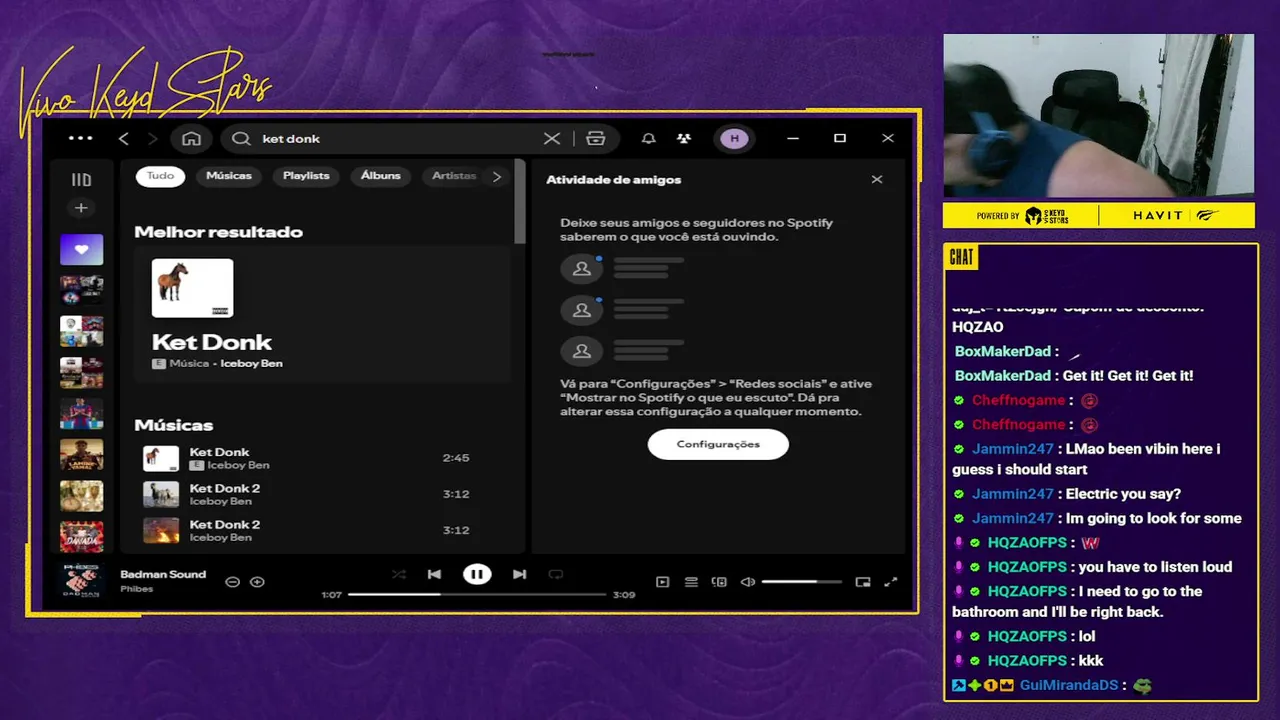
Task: Mute with the speaker volume icon
Action: 747,582
